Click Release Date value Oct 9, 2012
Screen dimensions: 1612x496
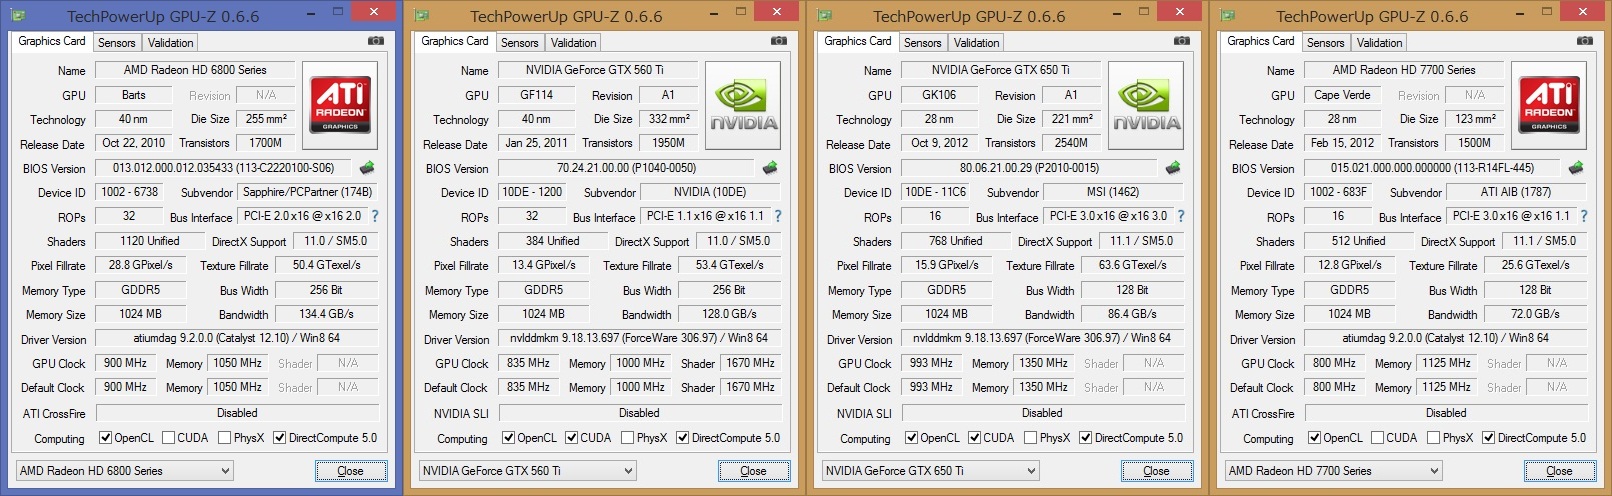939,143
